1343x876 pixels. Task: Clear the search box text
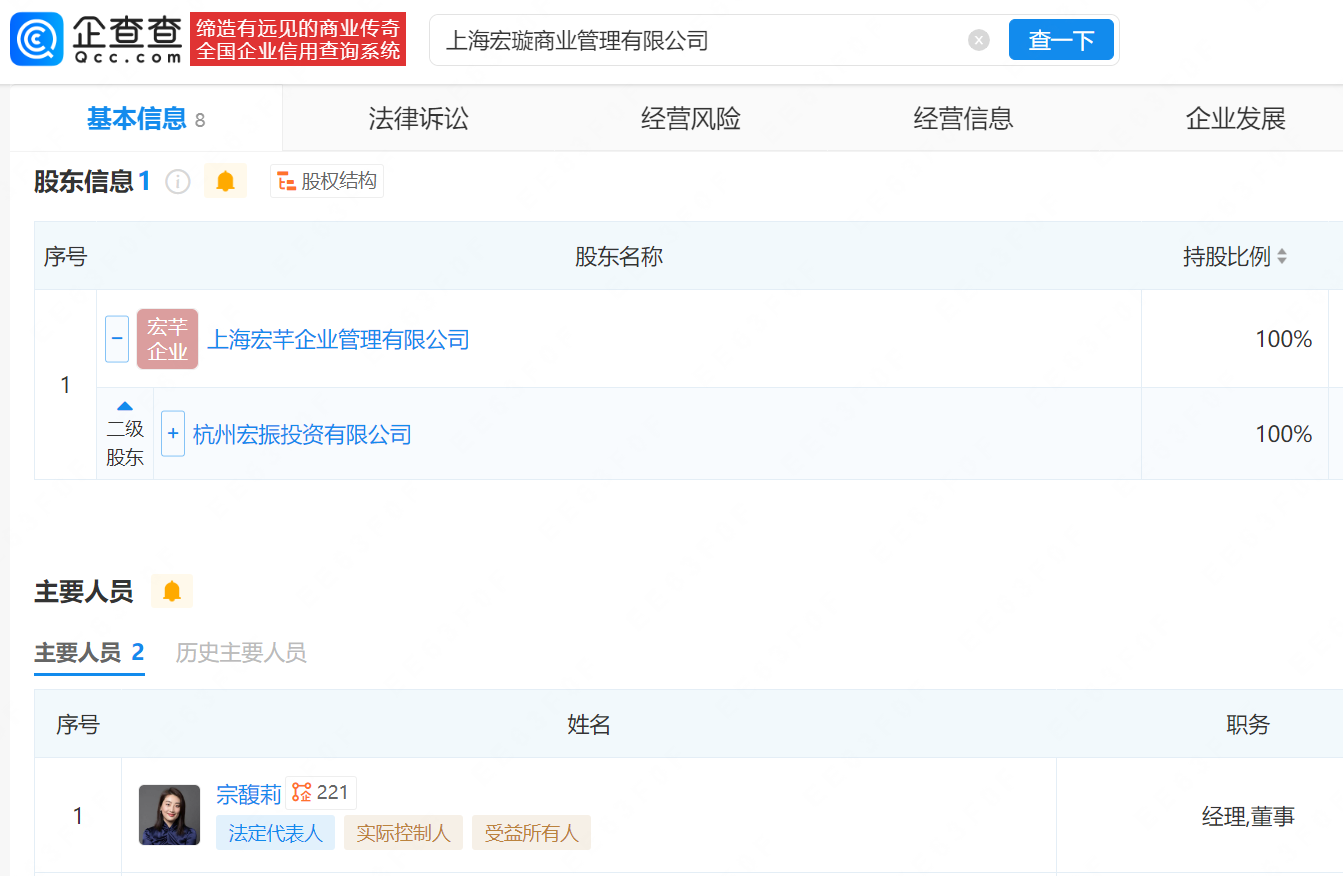tap(978, 40)
